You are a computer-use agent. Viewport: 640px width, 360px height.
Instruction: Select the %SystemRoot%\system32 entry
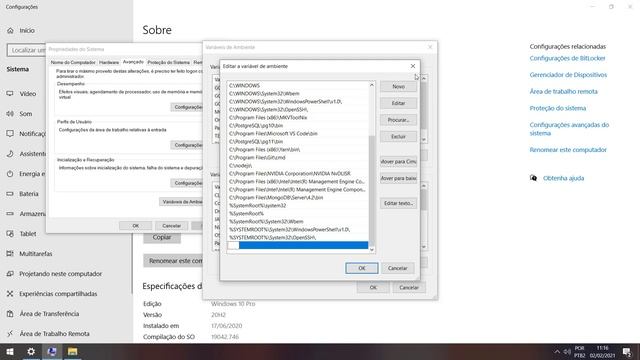298,205
